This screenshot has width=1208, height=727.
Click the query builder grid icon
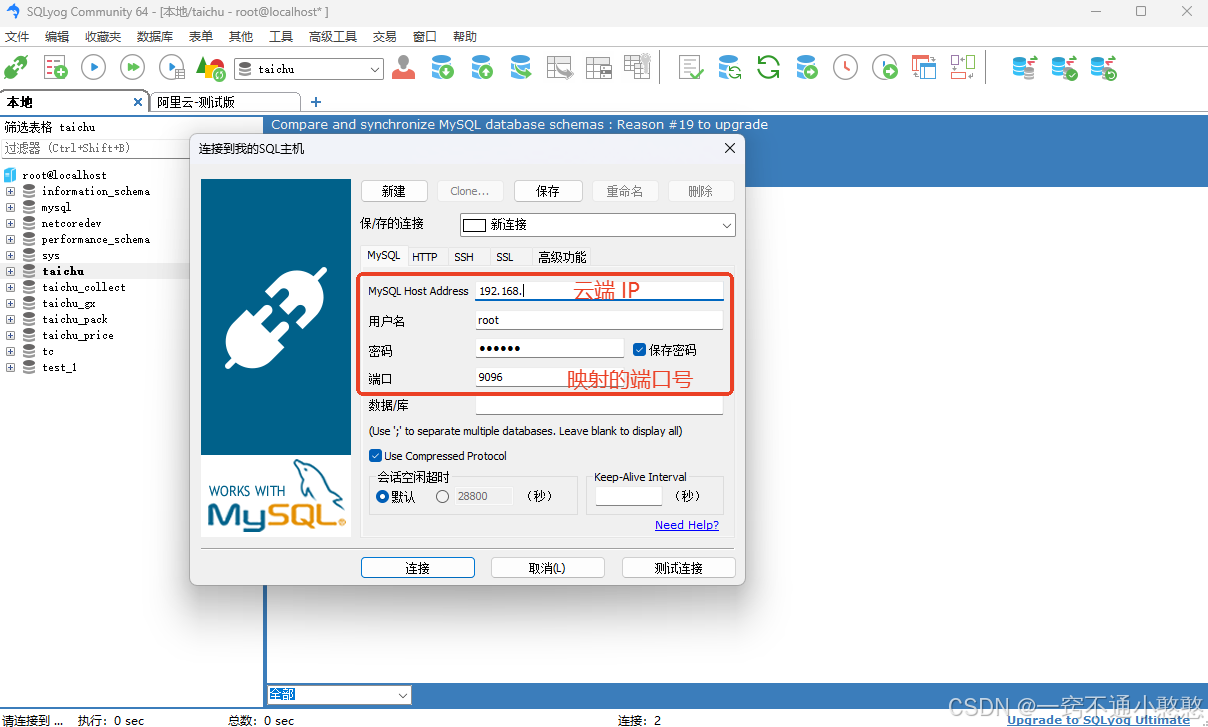point(637,67)
